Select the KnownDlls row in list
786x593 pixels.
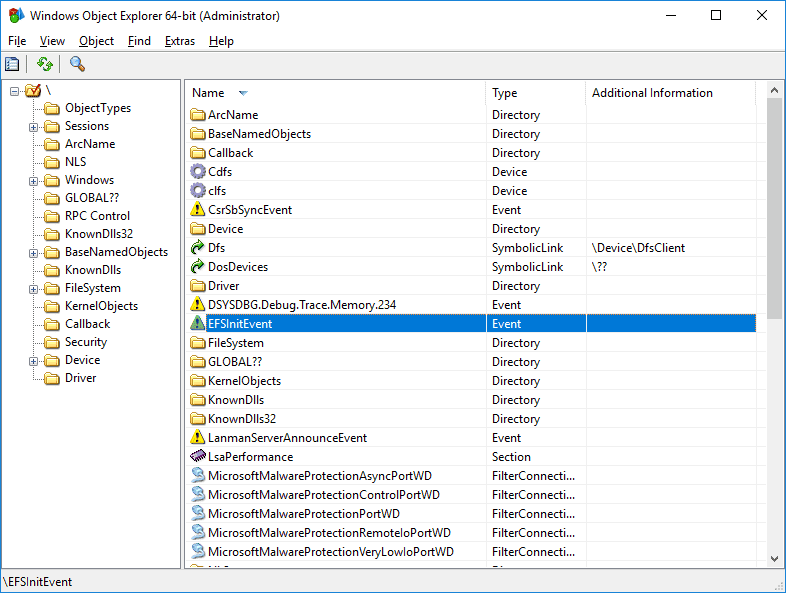click(x=471, y=400)
